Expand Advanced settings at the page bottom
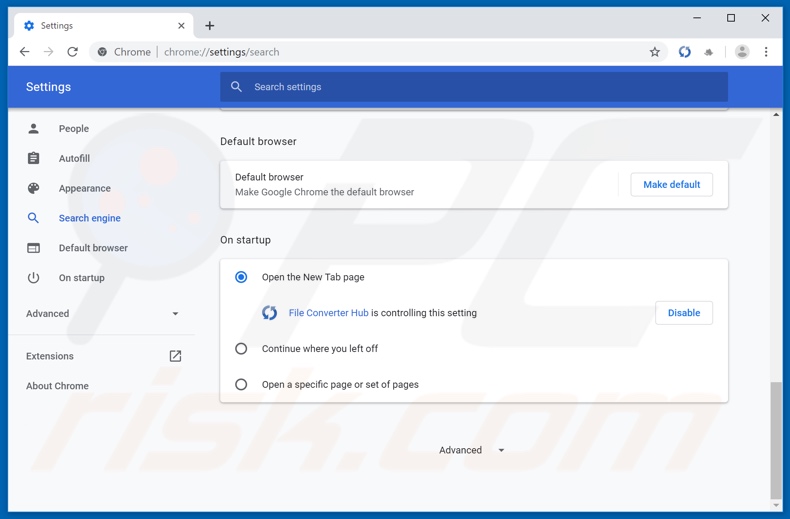This screenshot has width=790, height=519. 471,451
